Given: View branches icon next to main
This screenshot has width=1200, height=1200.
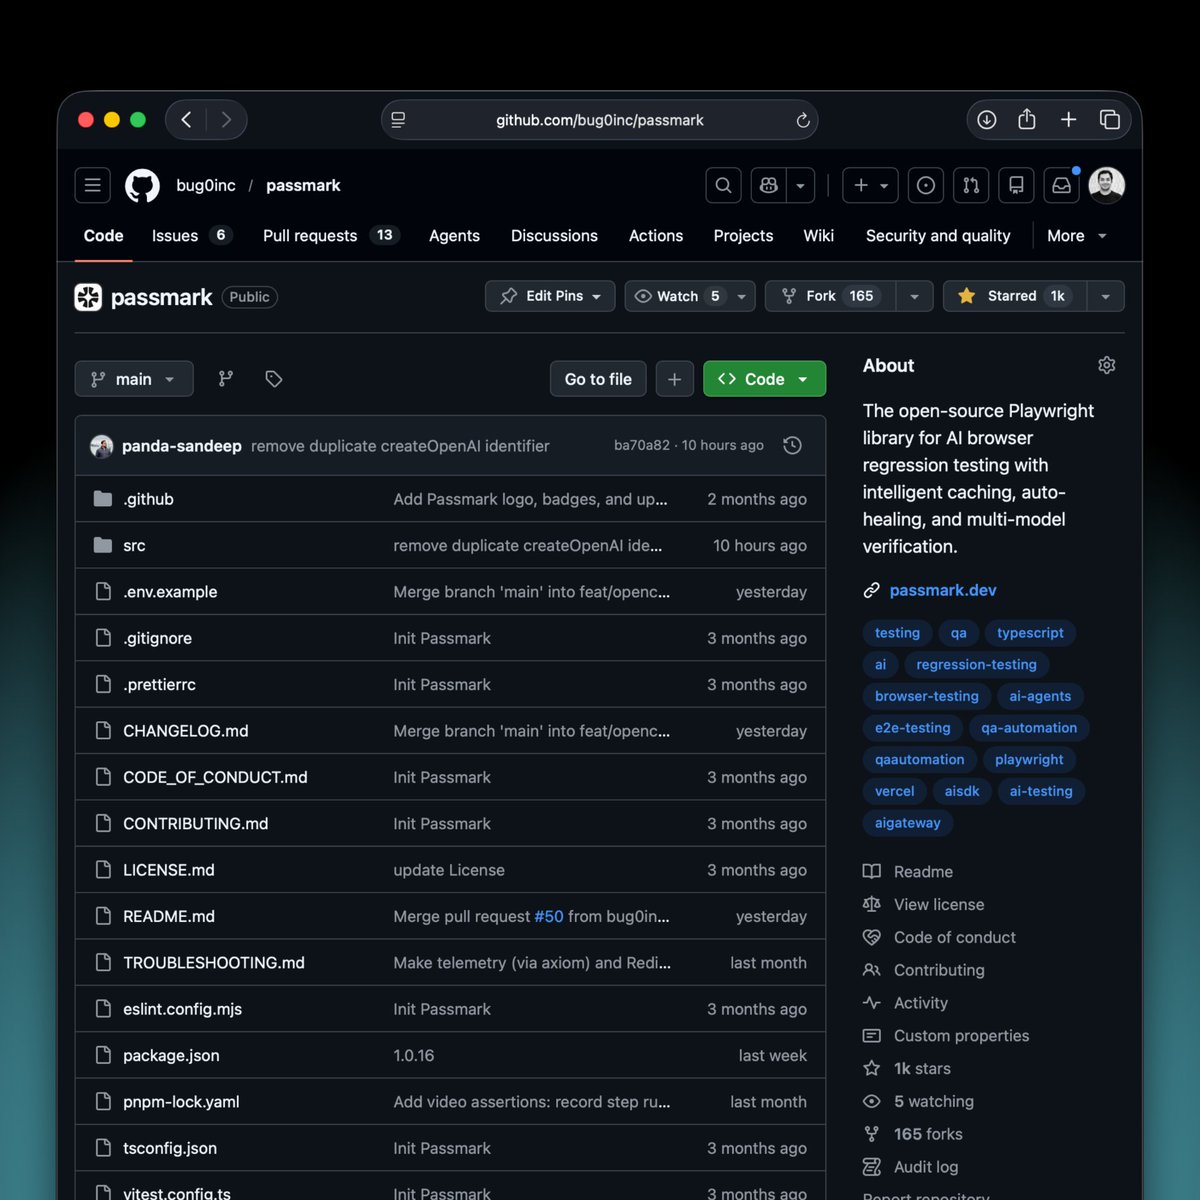Looking at the screenshot, I should pos(226,379).
